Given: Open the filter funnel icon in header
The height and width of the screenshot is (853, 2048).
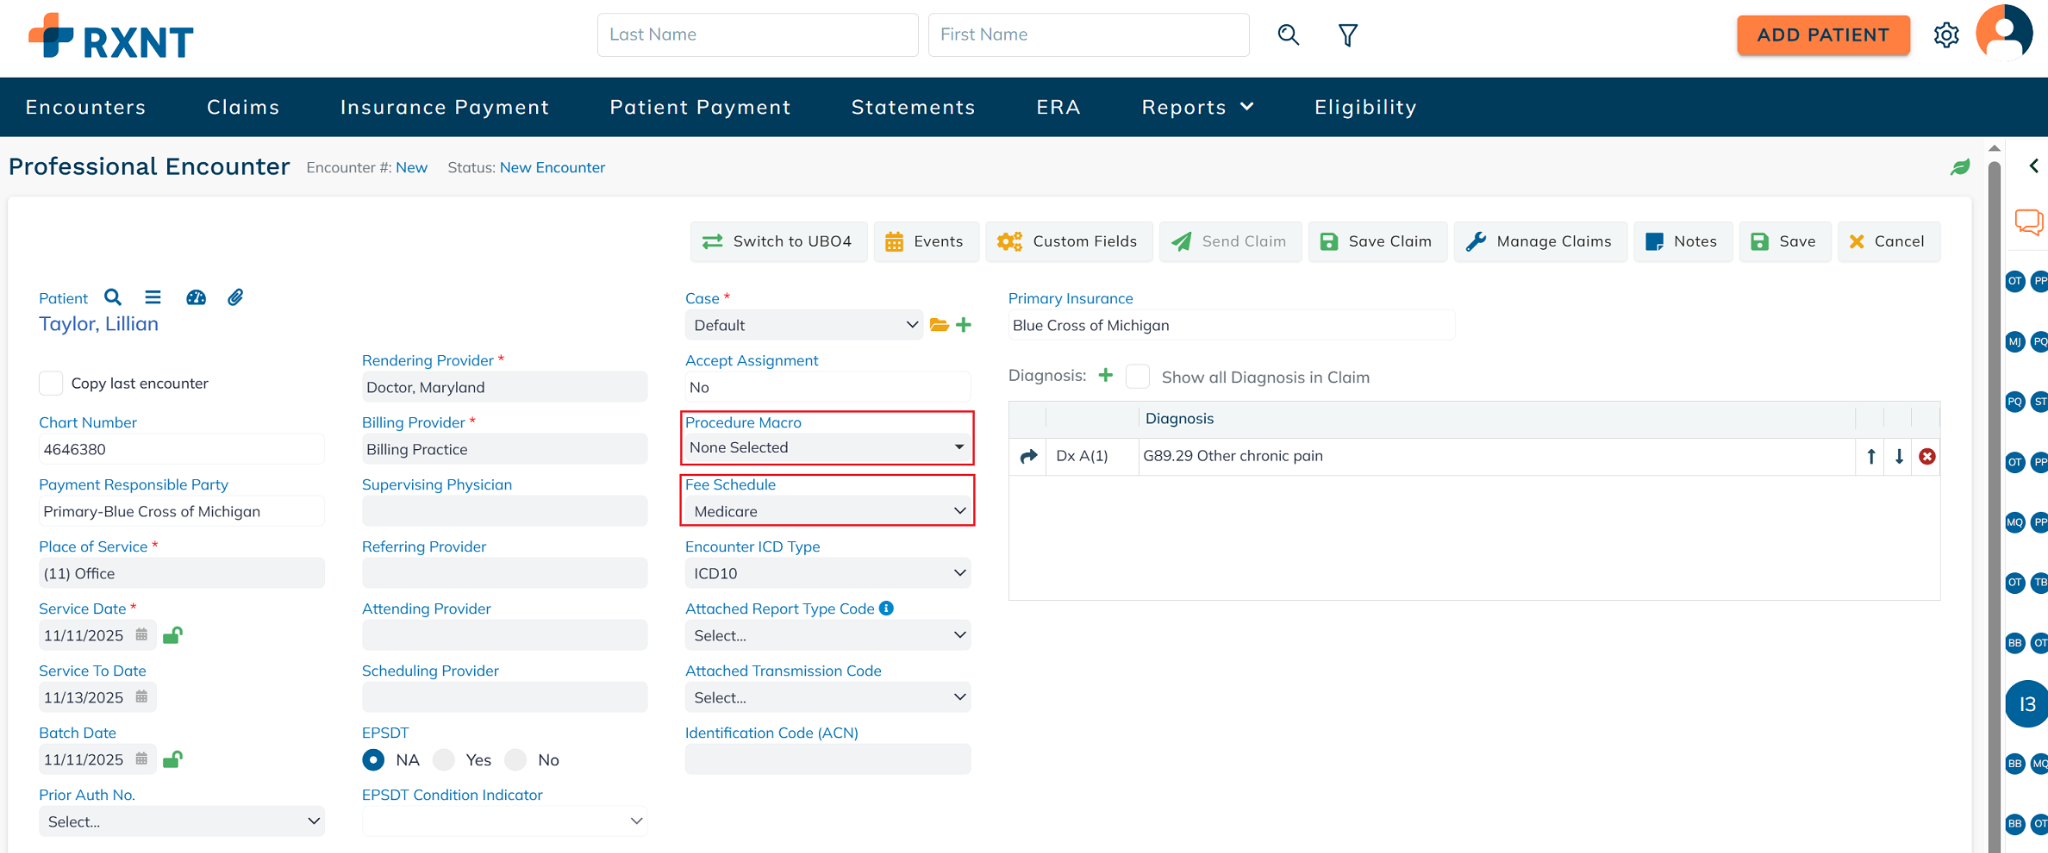Looking at the screenshot, I should tap(1348, 36).
